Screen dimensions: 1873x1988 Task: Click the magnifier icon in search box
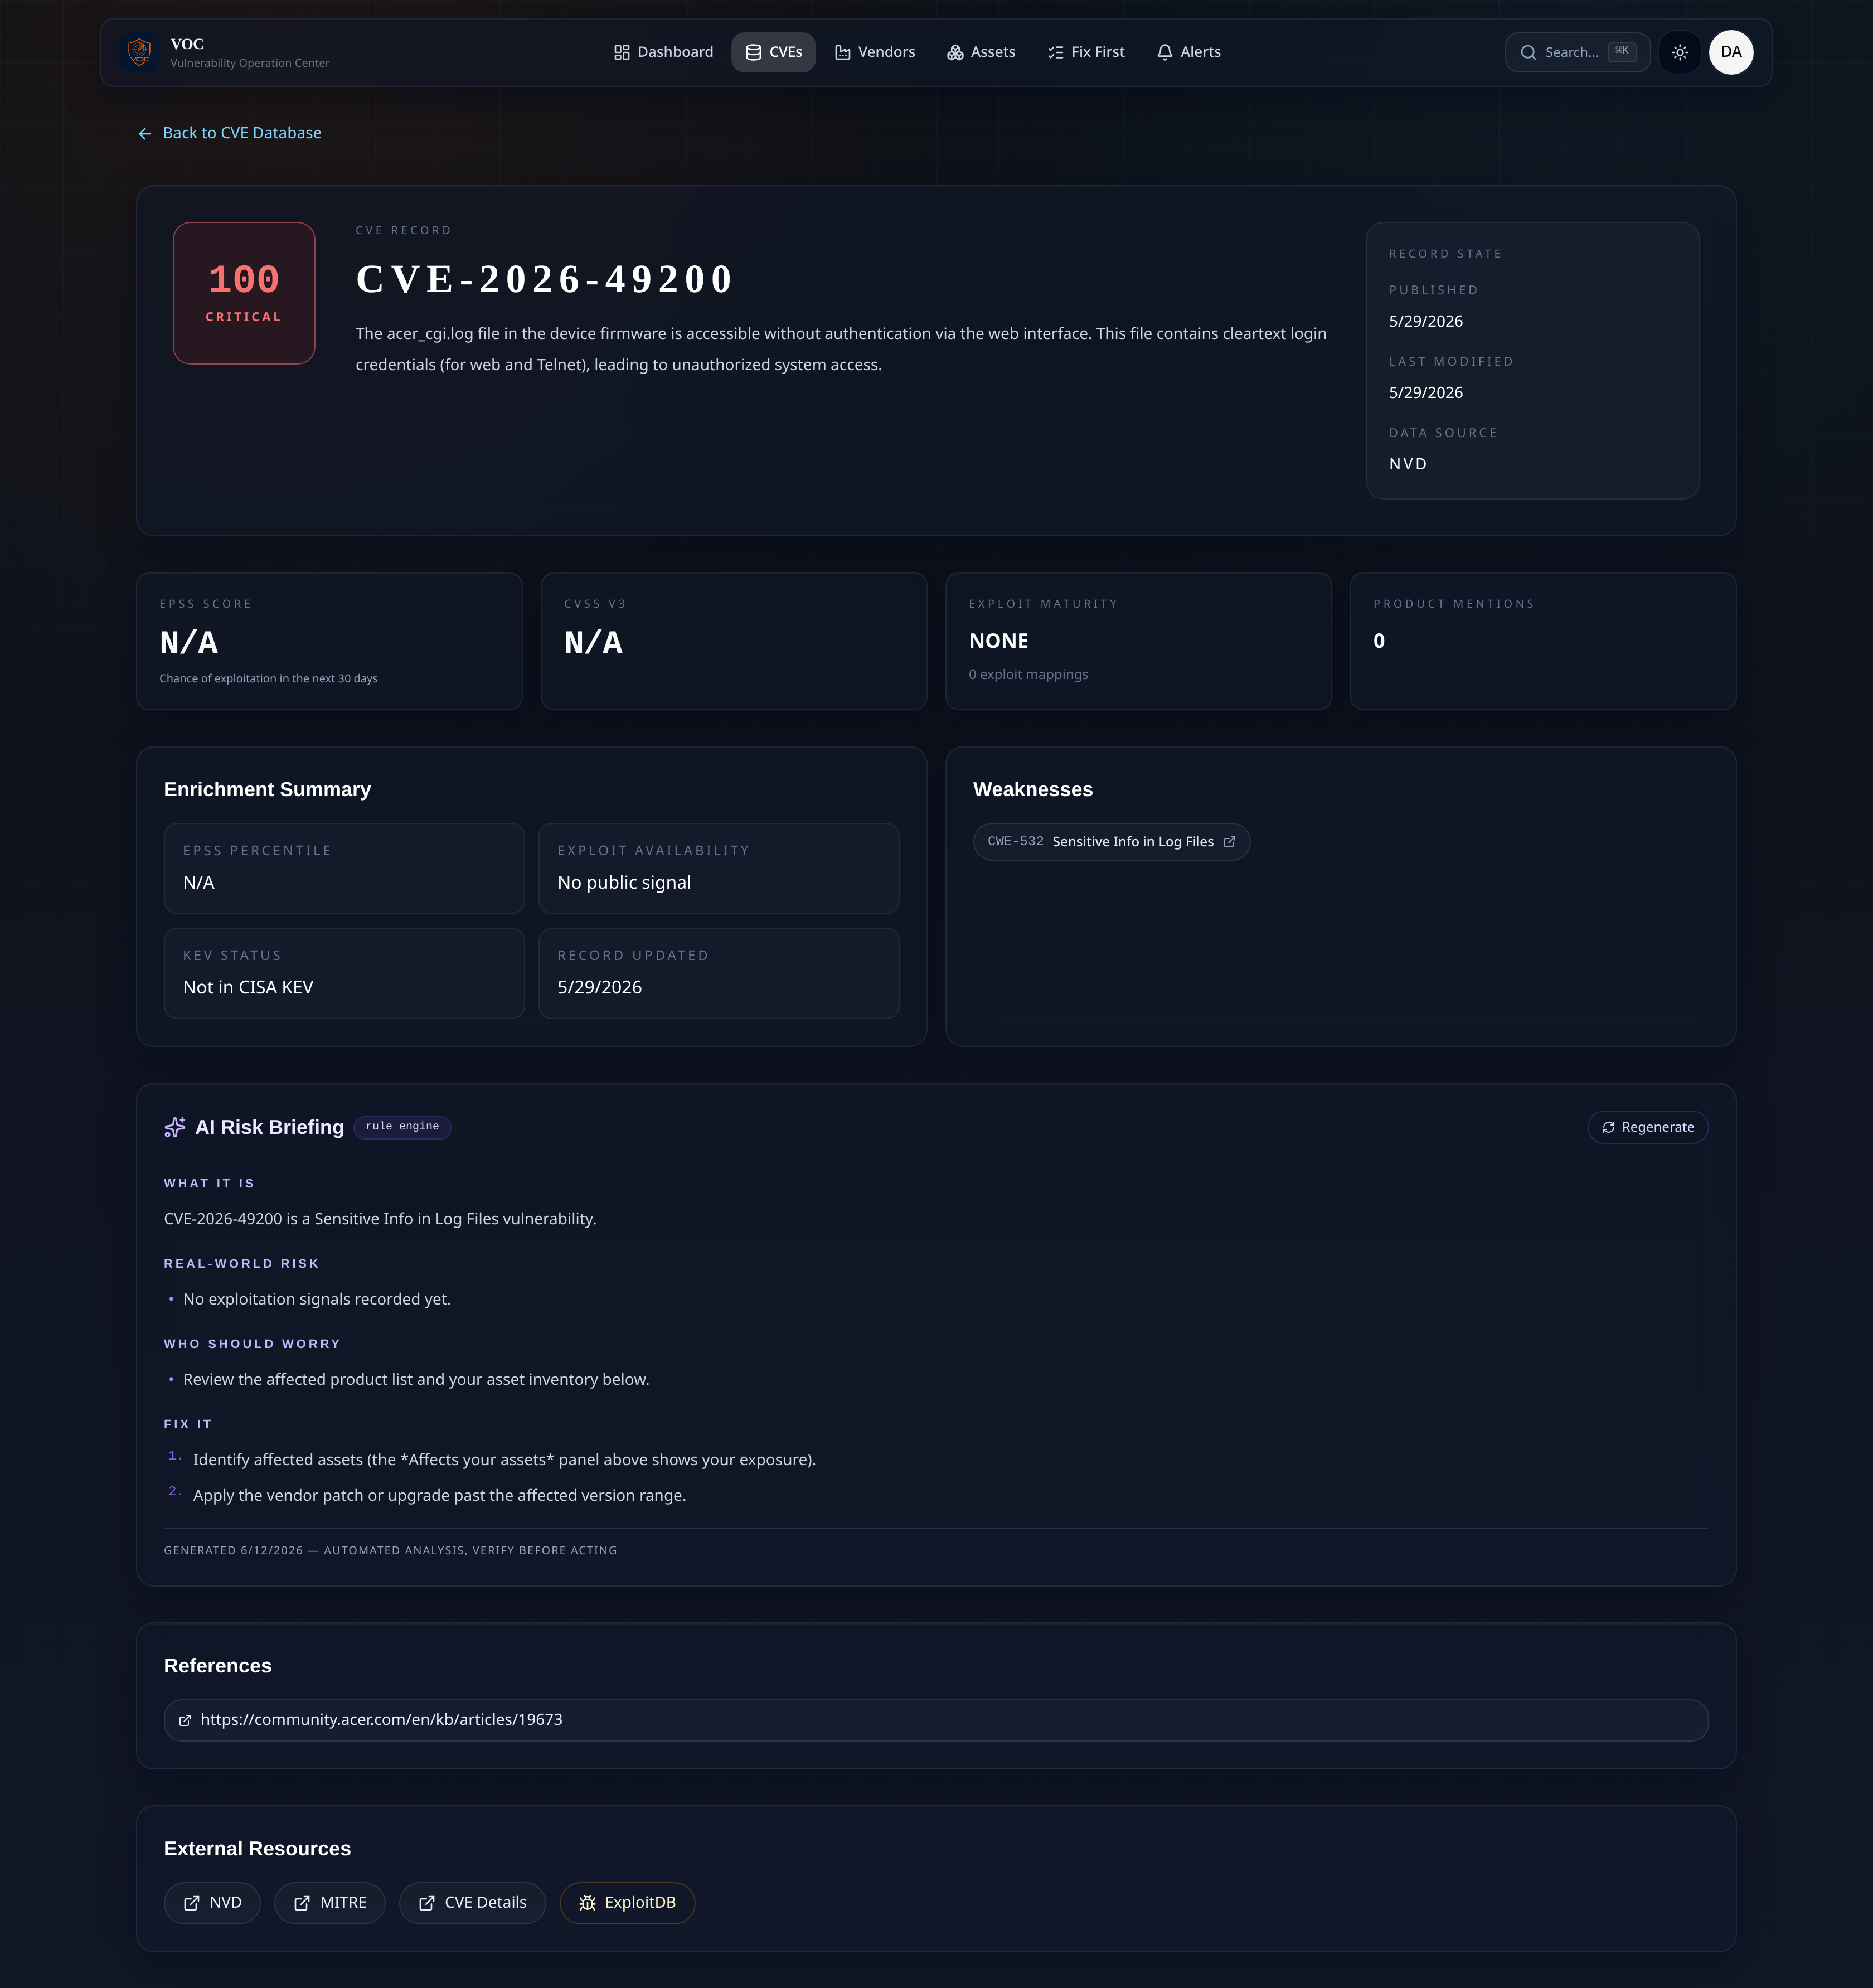tap(1528, 52)
